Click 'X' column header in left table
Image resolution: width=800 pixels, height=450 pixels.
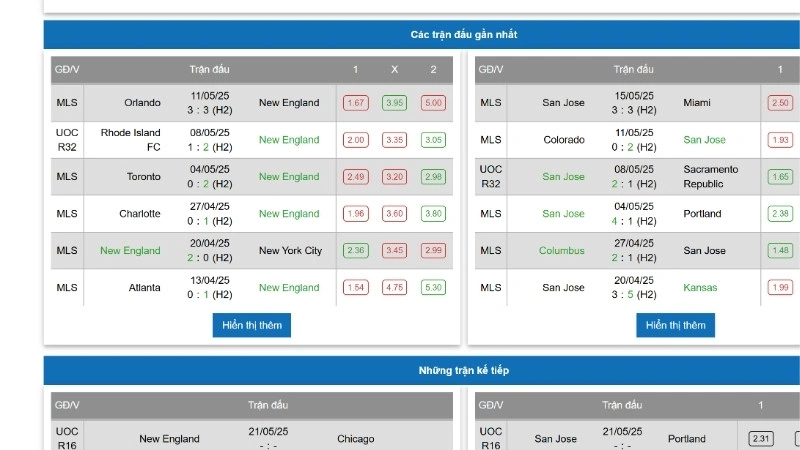[394, 69]
